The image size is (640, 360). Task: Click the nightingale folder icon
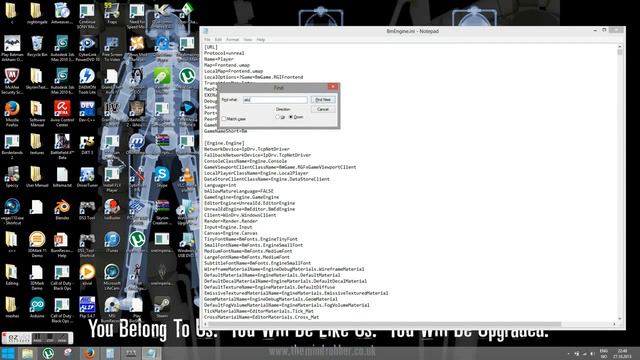[37, 14]
